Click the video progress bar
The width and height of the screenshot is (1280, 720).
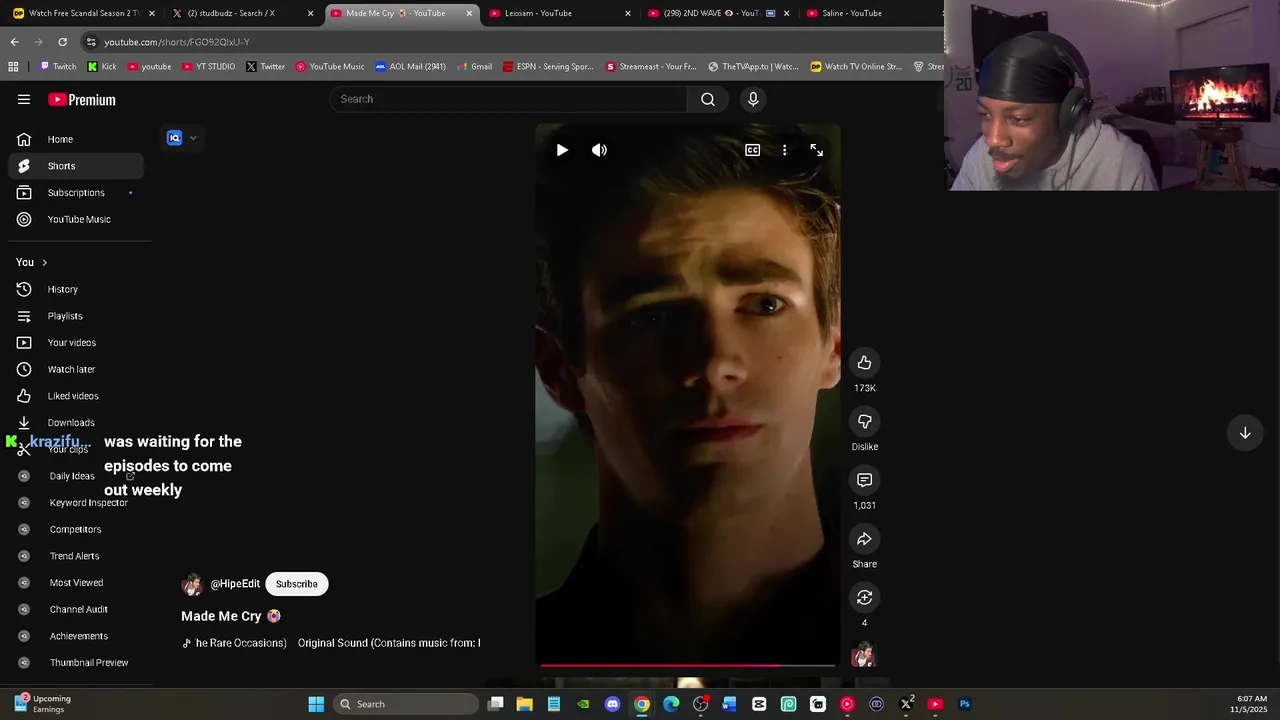[x=687, y=665]
